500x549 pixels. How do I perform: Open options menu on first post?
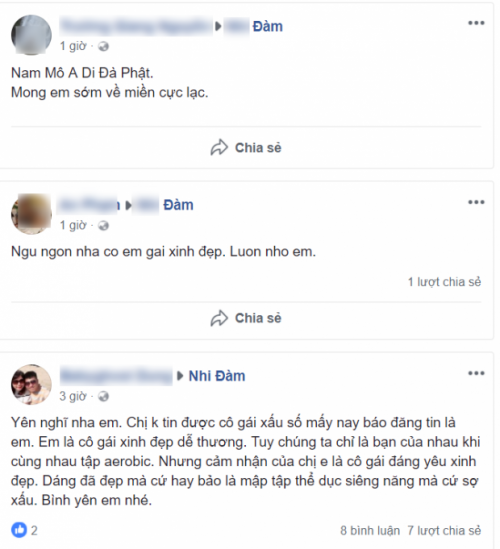tap(476, 23)
